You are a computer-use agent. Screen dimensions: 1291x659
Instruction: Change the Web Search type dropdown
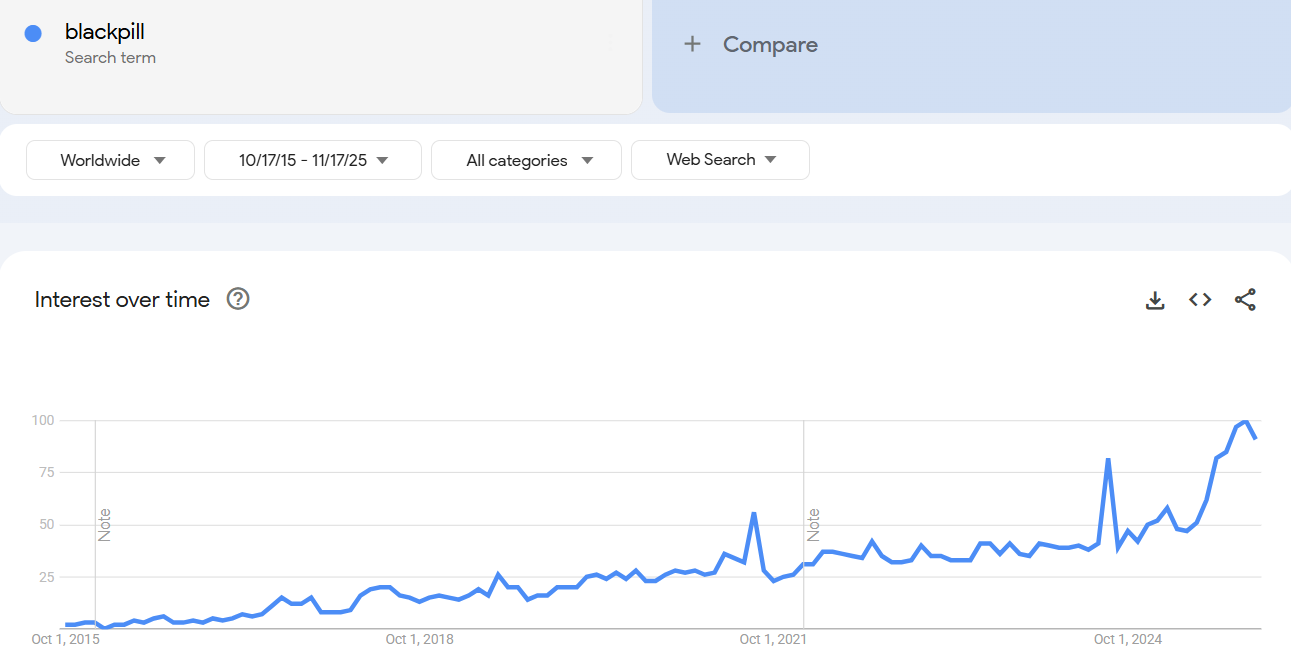point(720,160)
